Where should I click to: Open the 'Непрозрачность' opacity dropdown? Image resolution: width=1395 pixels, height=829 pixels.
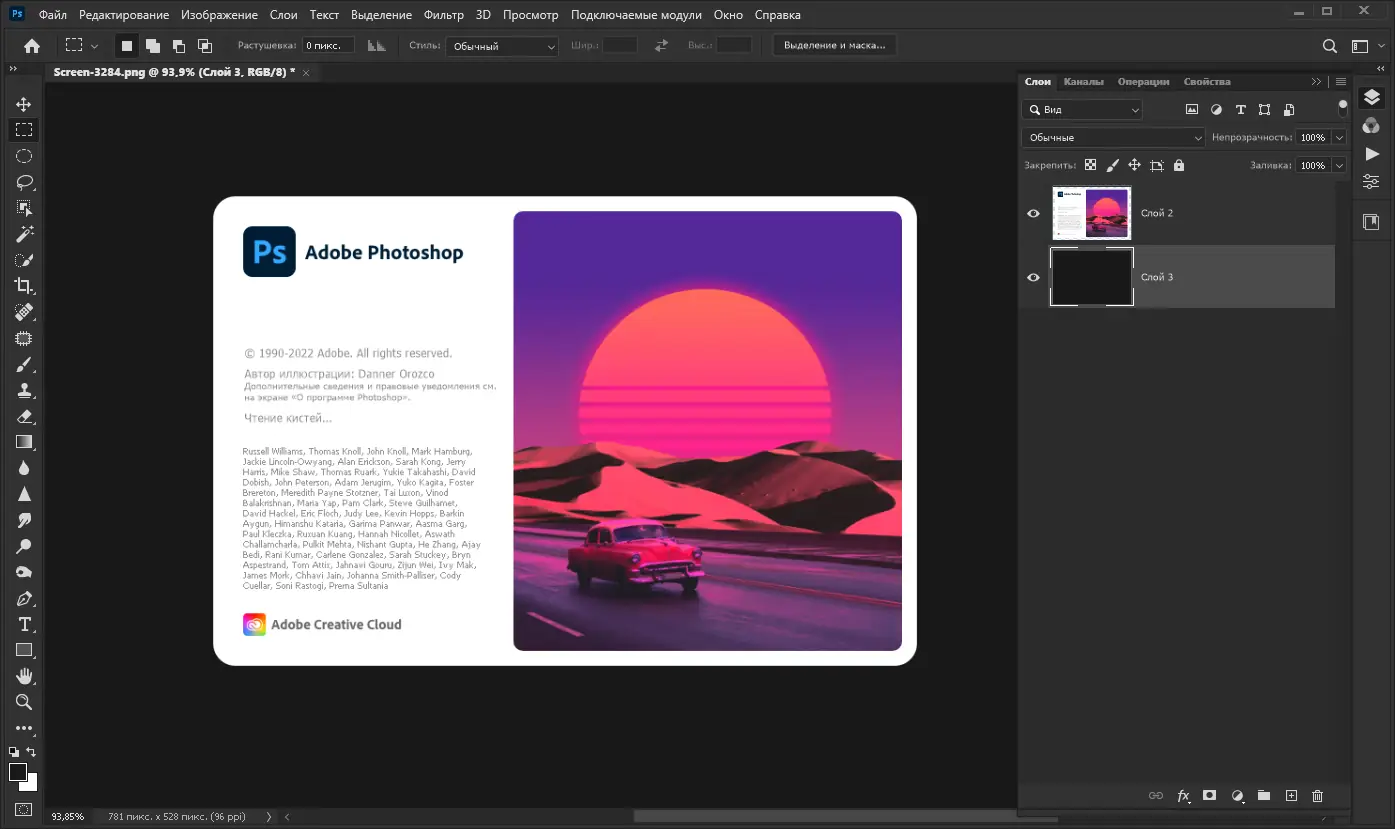[1337, 137]
